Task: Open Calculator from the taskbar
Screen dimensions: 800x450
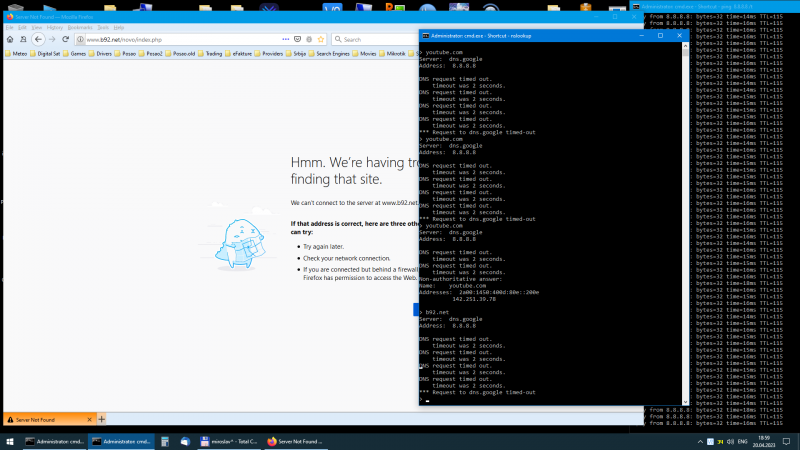Action: (x=165, y=441)
